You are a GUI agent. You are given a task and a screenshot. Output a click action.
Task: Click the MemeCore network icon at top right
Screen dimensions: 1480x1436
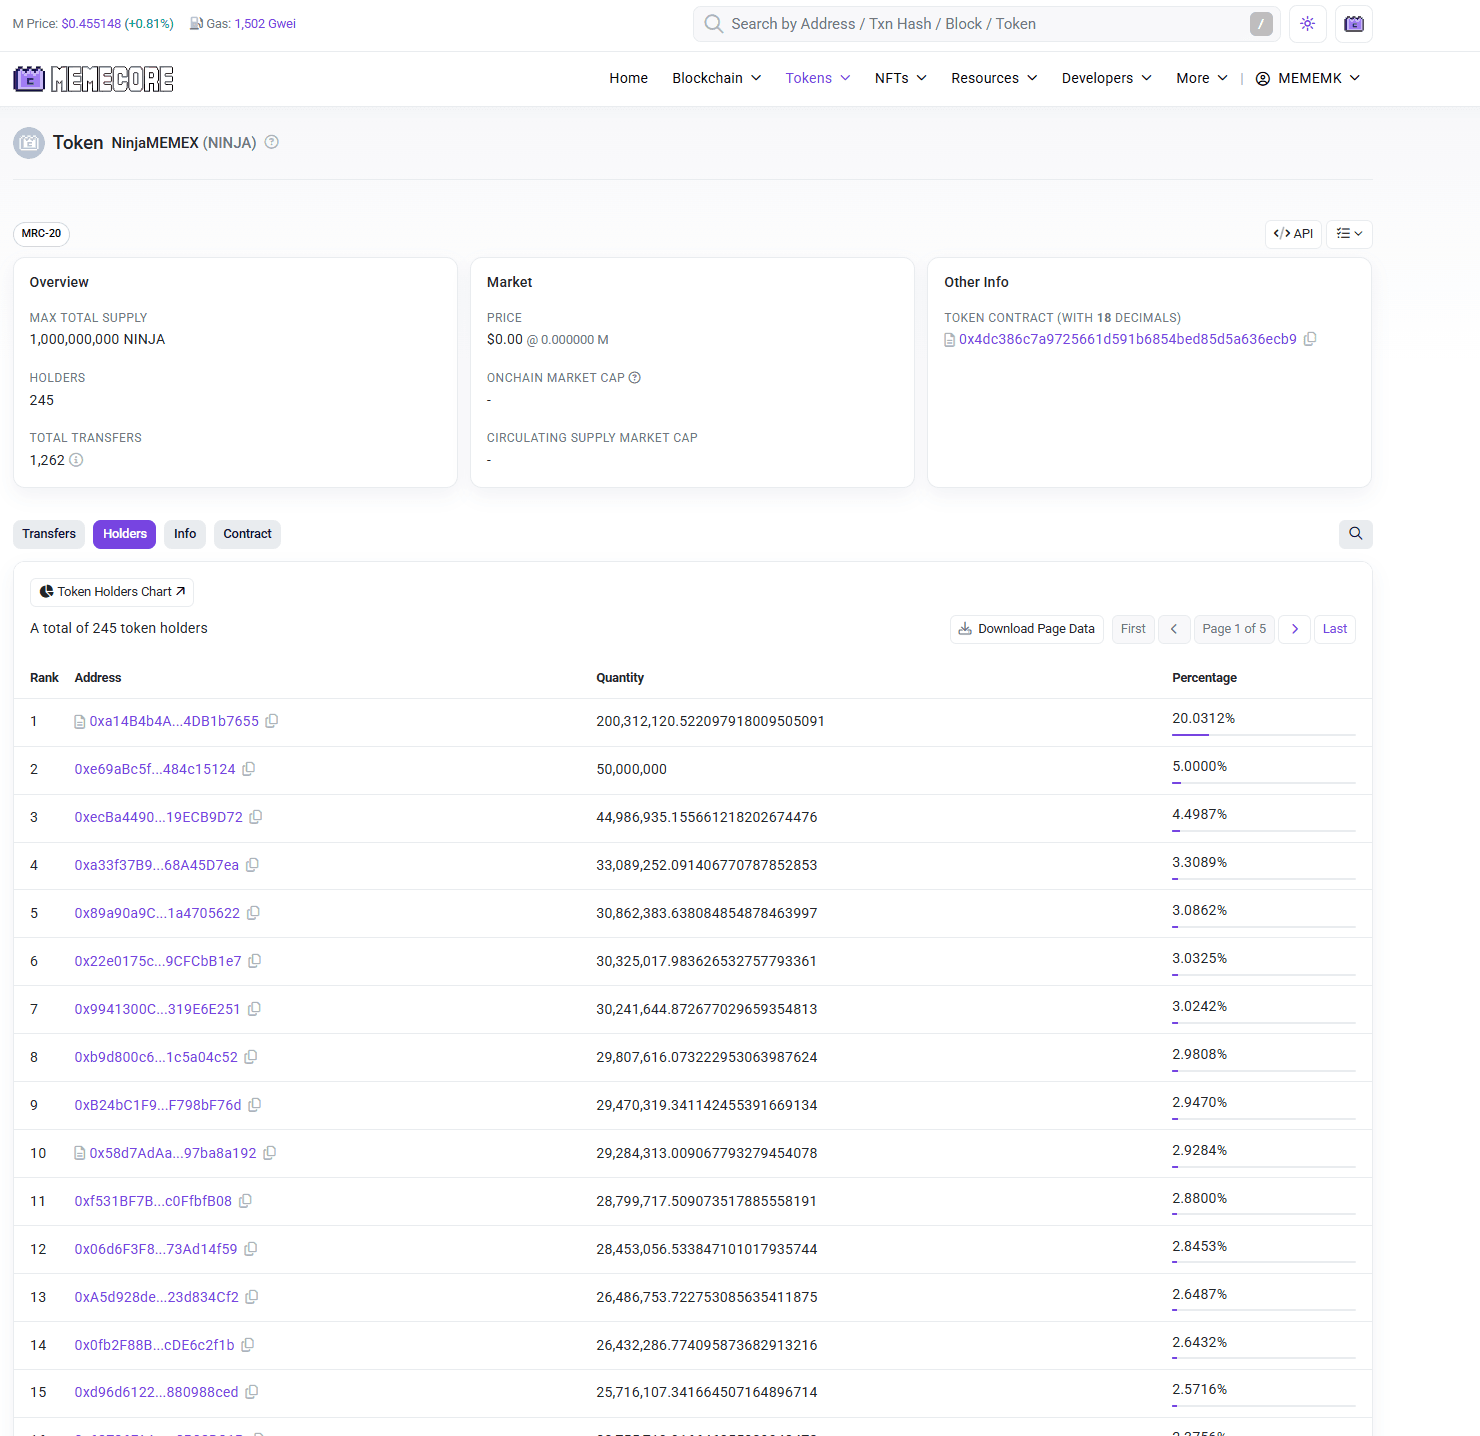pyautogui.click(x=1353, y=24)
